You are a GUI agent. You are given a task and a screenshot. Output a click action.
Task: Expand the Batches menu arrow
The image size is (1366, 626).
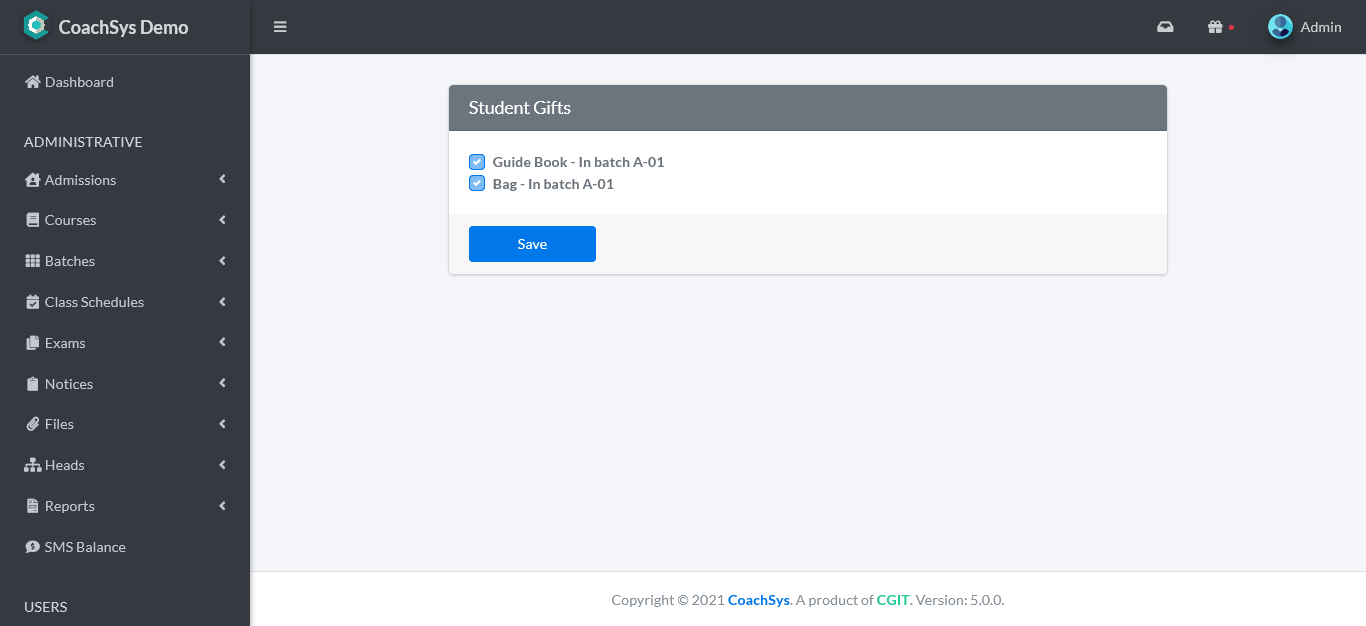point(222,260)
